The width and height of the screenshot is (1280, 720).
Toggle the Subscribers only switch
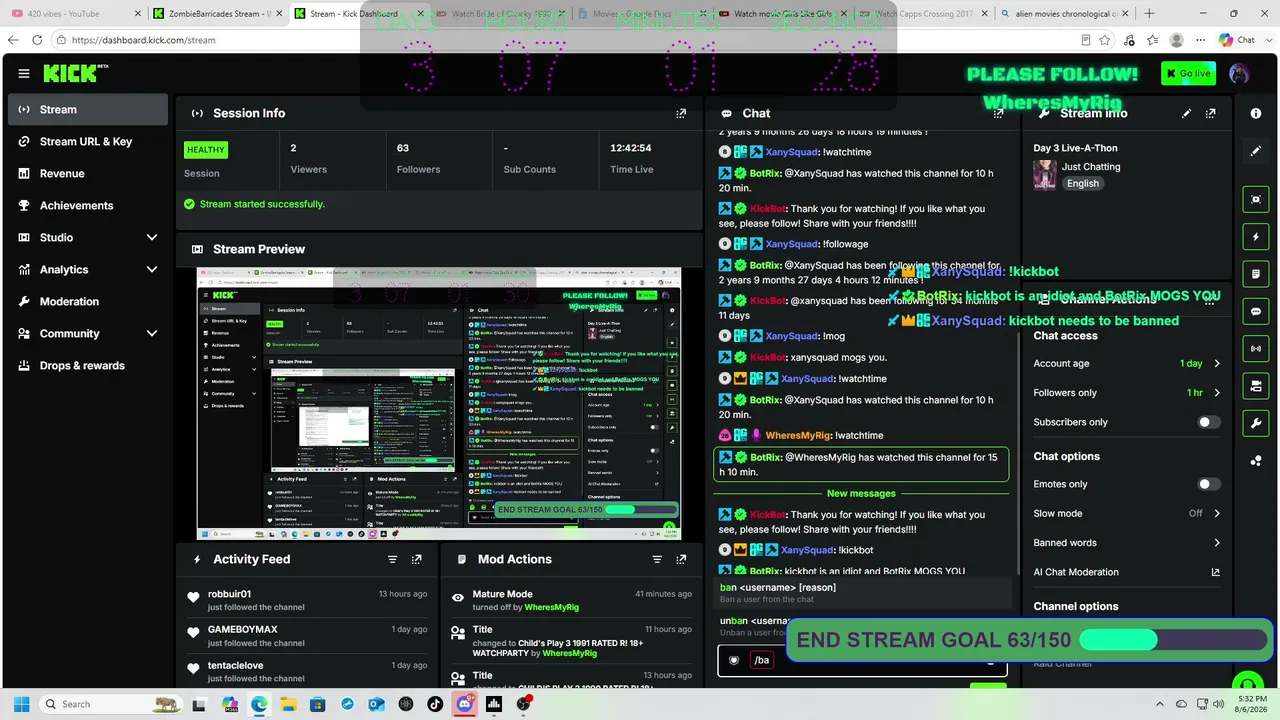1209,422
